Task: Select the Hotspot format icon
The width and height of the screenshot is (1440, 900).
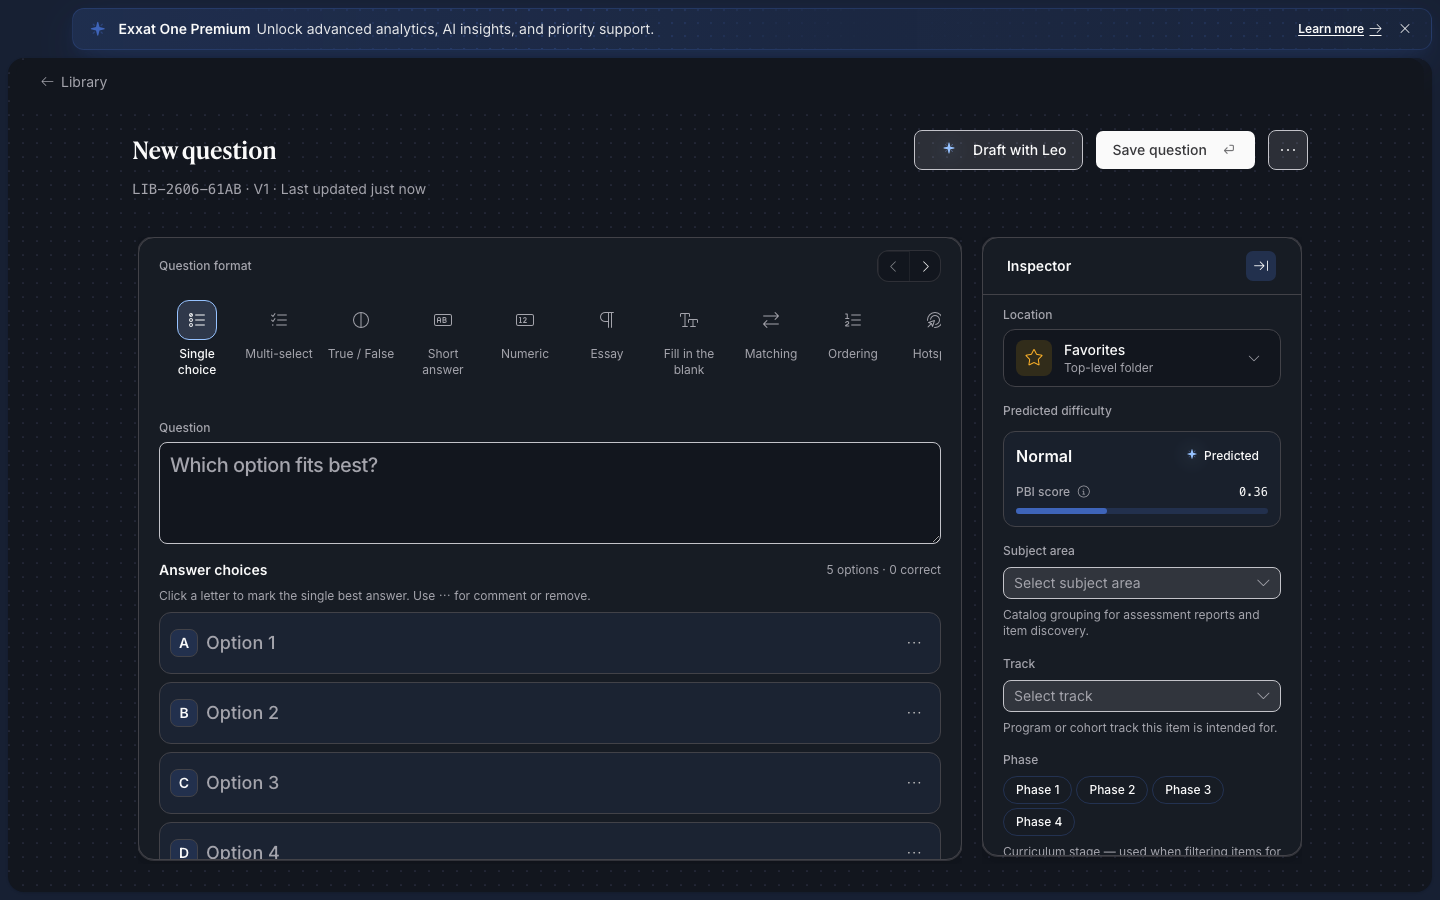Action: pyautogui.click(x=933, y=320)
